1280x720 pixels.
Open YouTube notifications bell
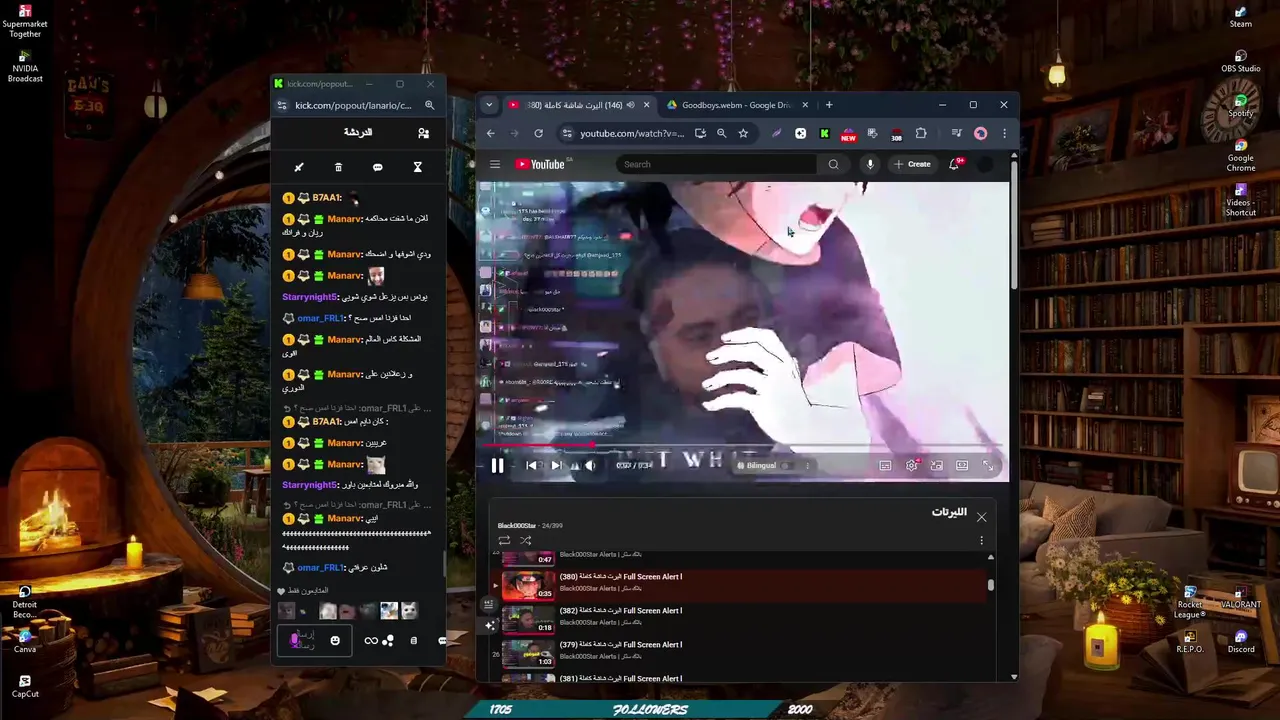point(955,164)
